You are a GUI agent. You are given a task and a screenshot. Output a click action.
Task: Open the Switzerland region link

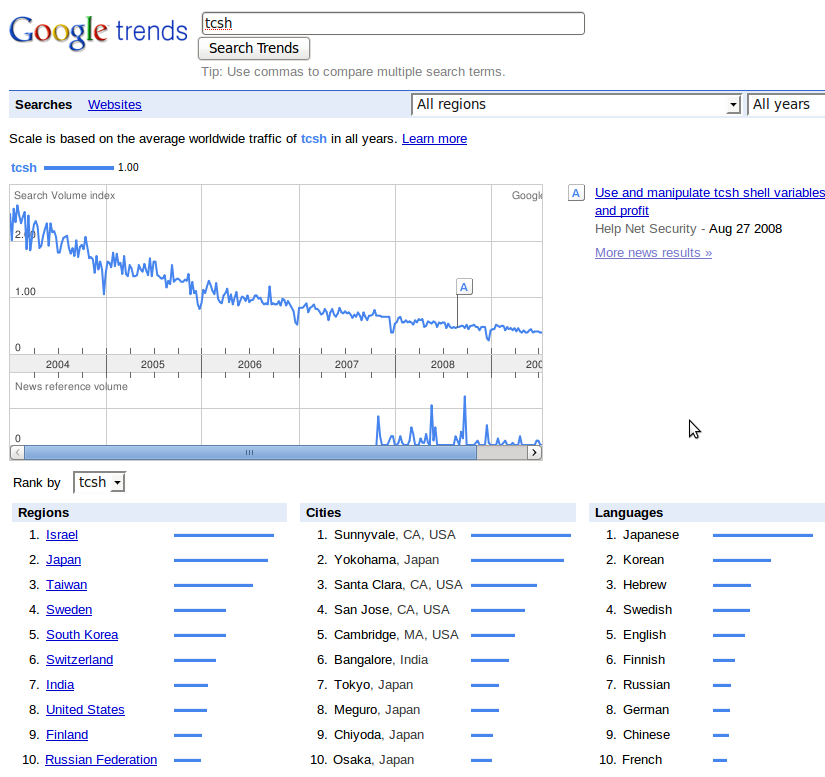tap(79, 660)
